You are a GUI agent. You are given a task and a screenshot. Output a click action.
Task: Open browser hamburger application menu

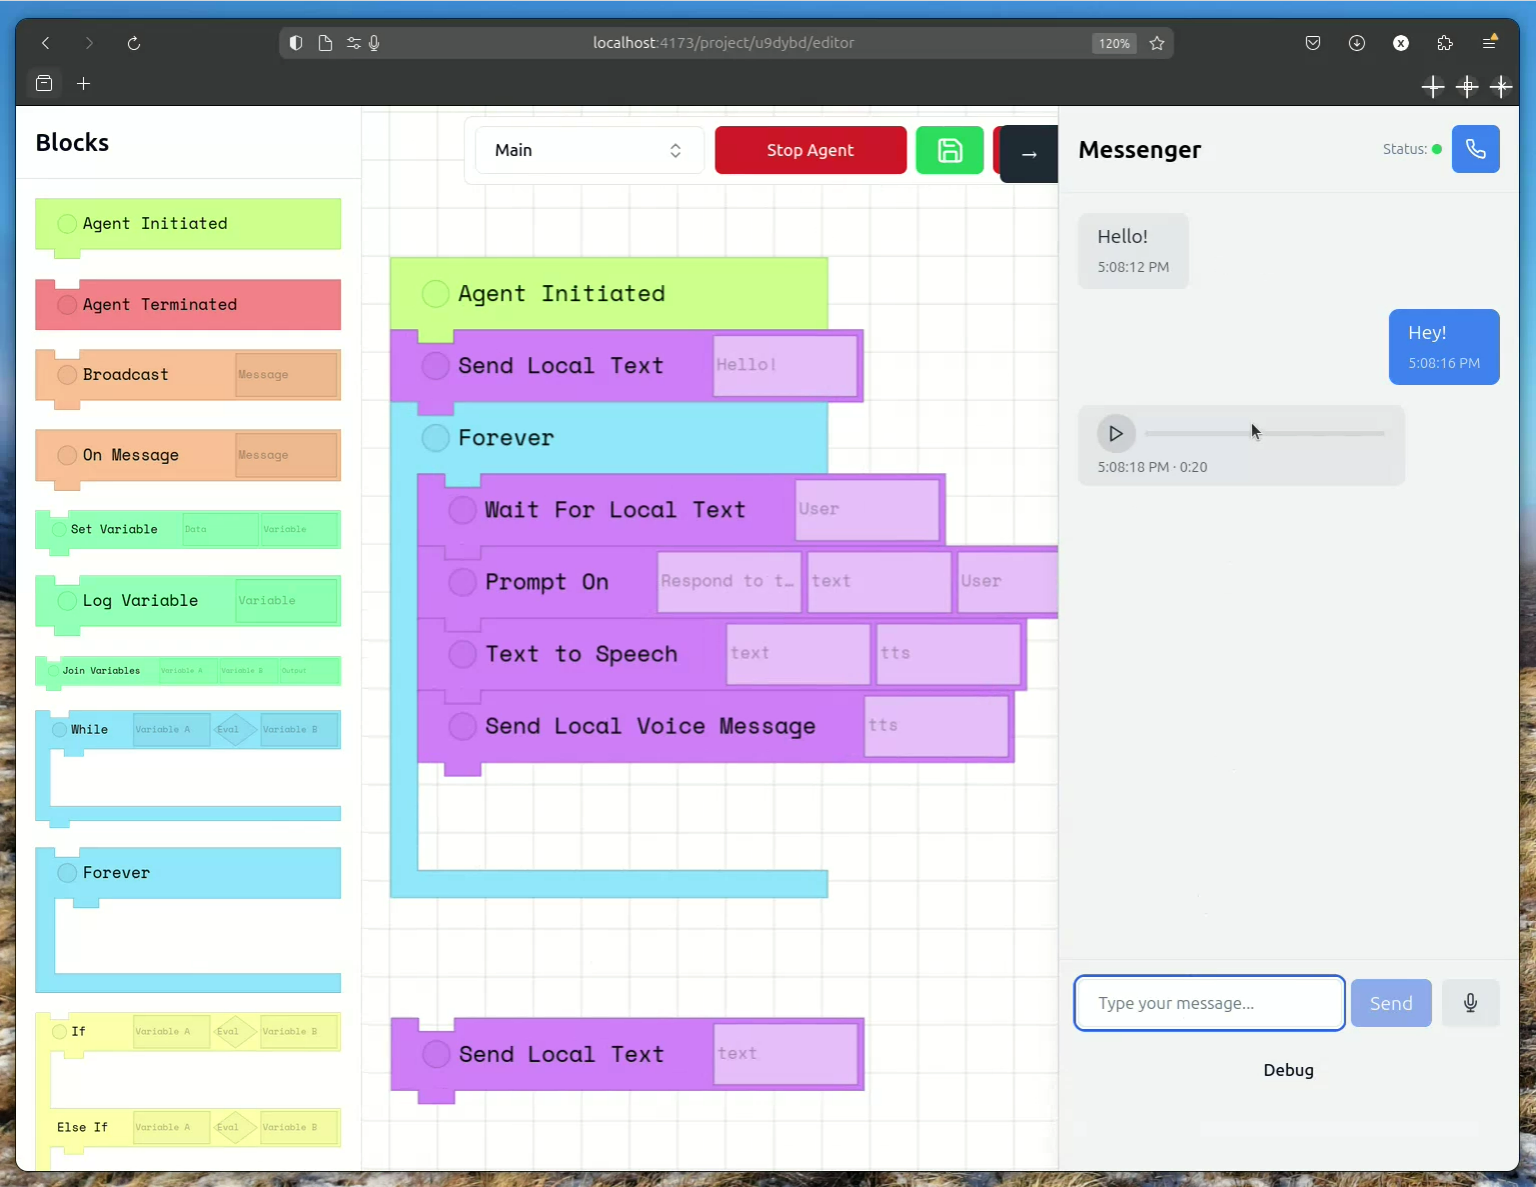(x=1489, y=43)
